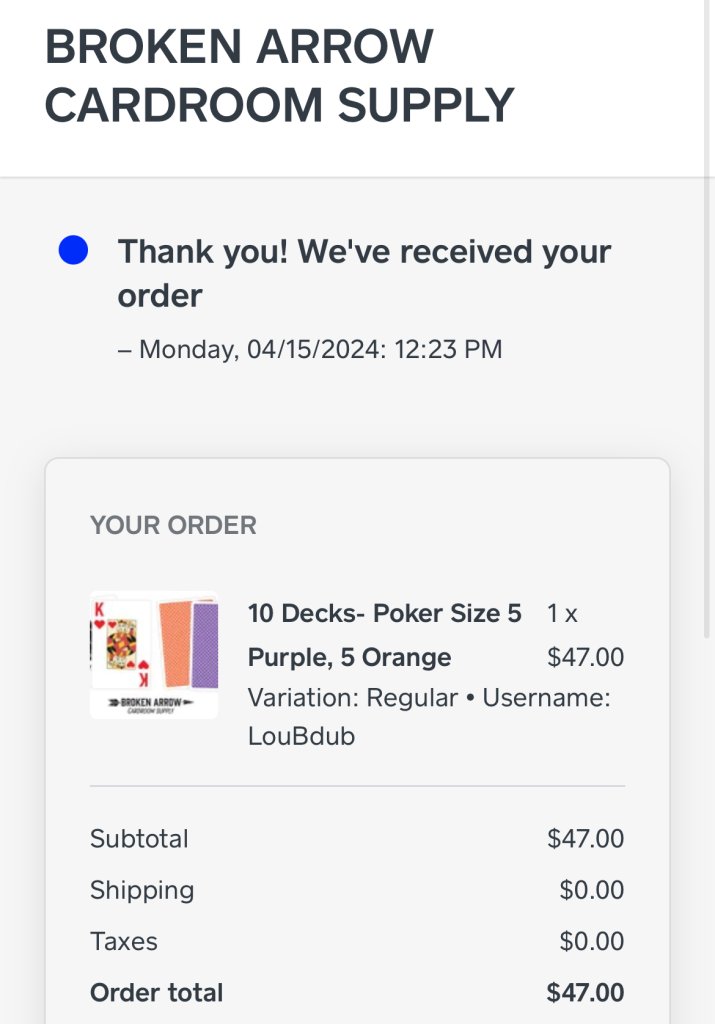Click the Shipping amount $0.00
Viewport: 715px width, 1024px height.
(x=591, y=890)
